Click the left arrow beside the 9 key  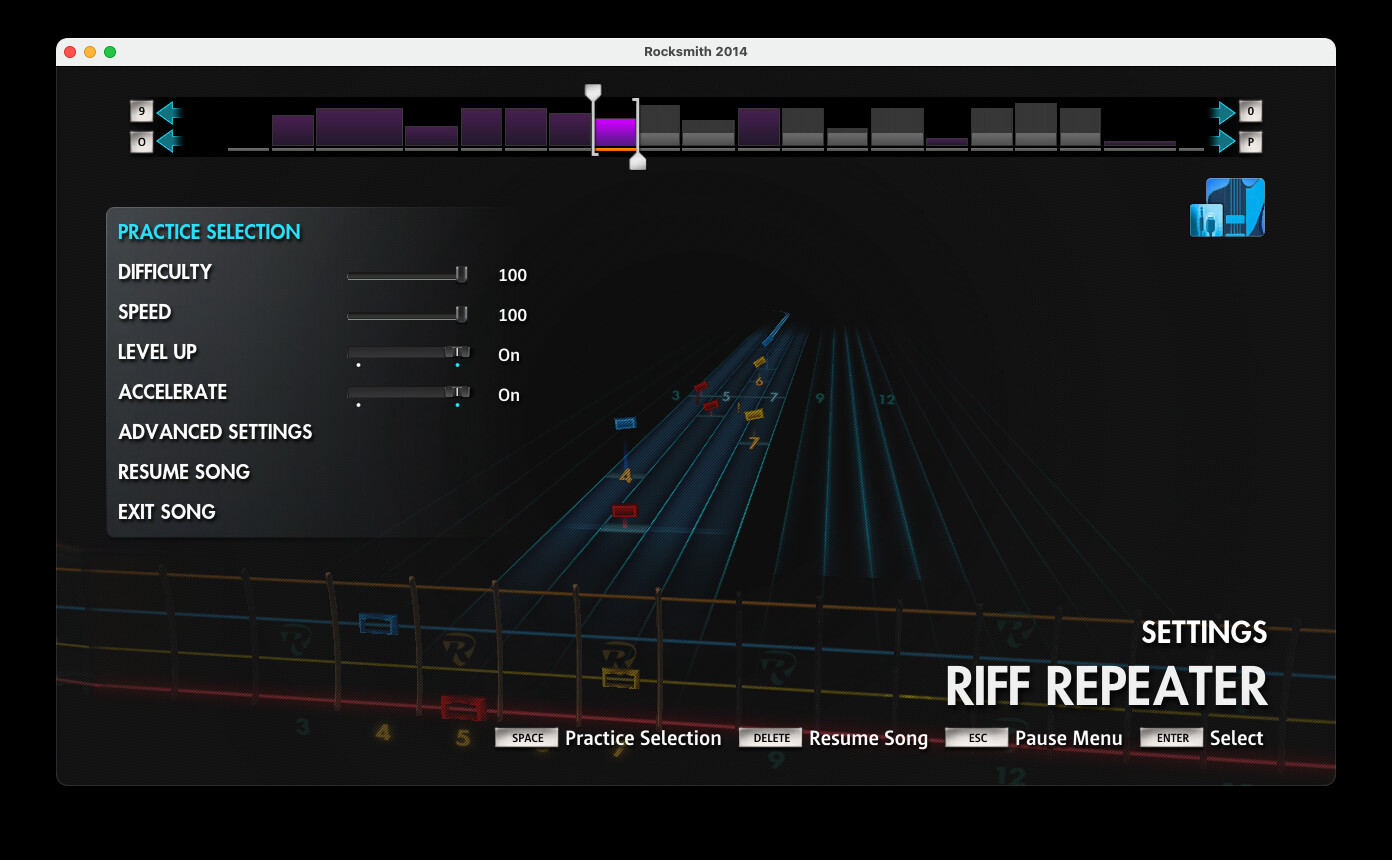[169, 112]
